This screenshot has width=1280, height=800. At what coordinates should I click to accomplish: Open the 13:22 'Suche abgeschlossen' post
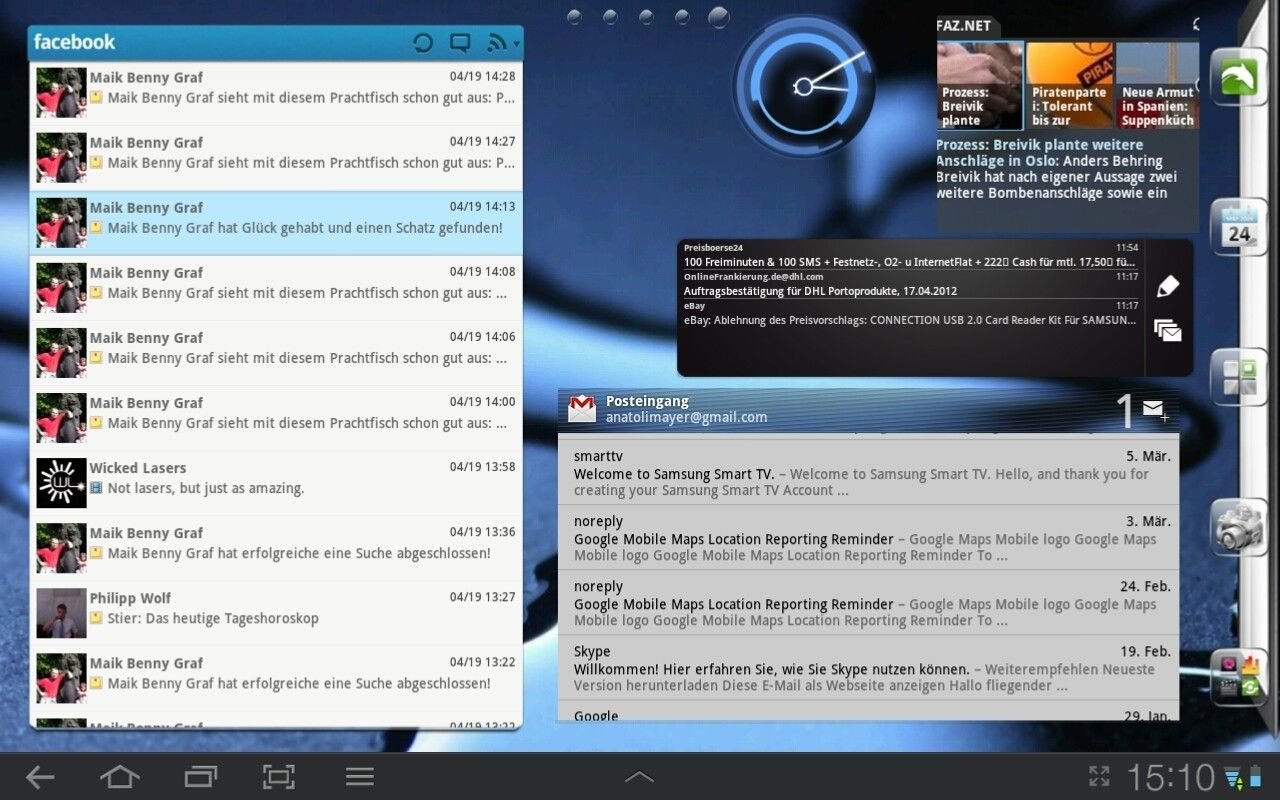276,678
